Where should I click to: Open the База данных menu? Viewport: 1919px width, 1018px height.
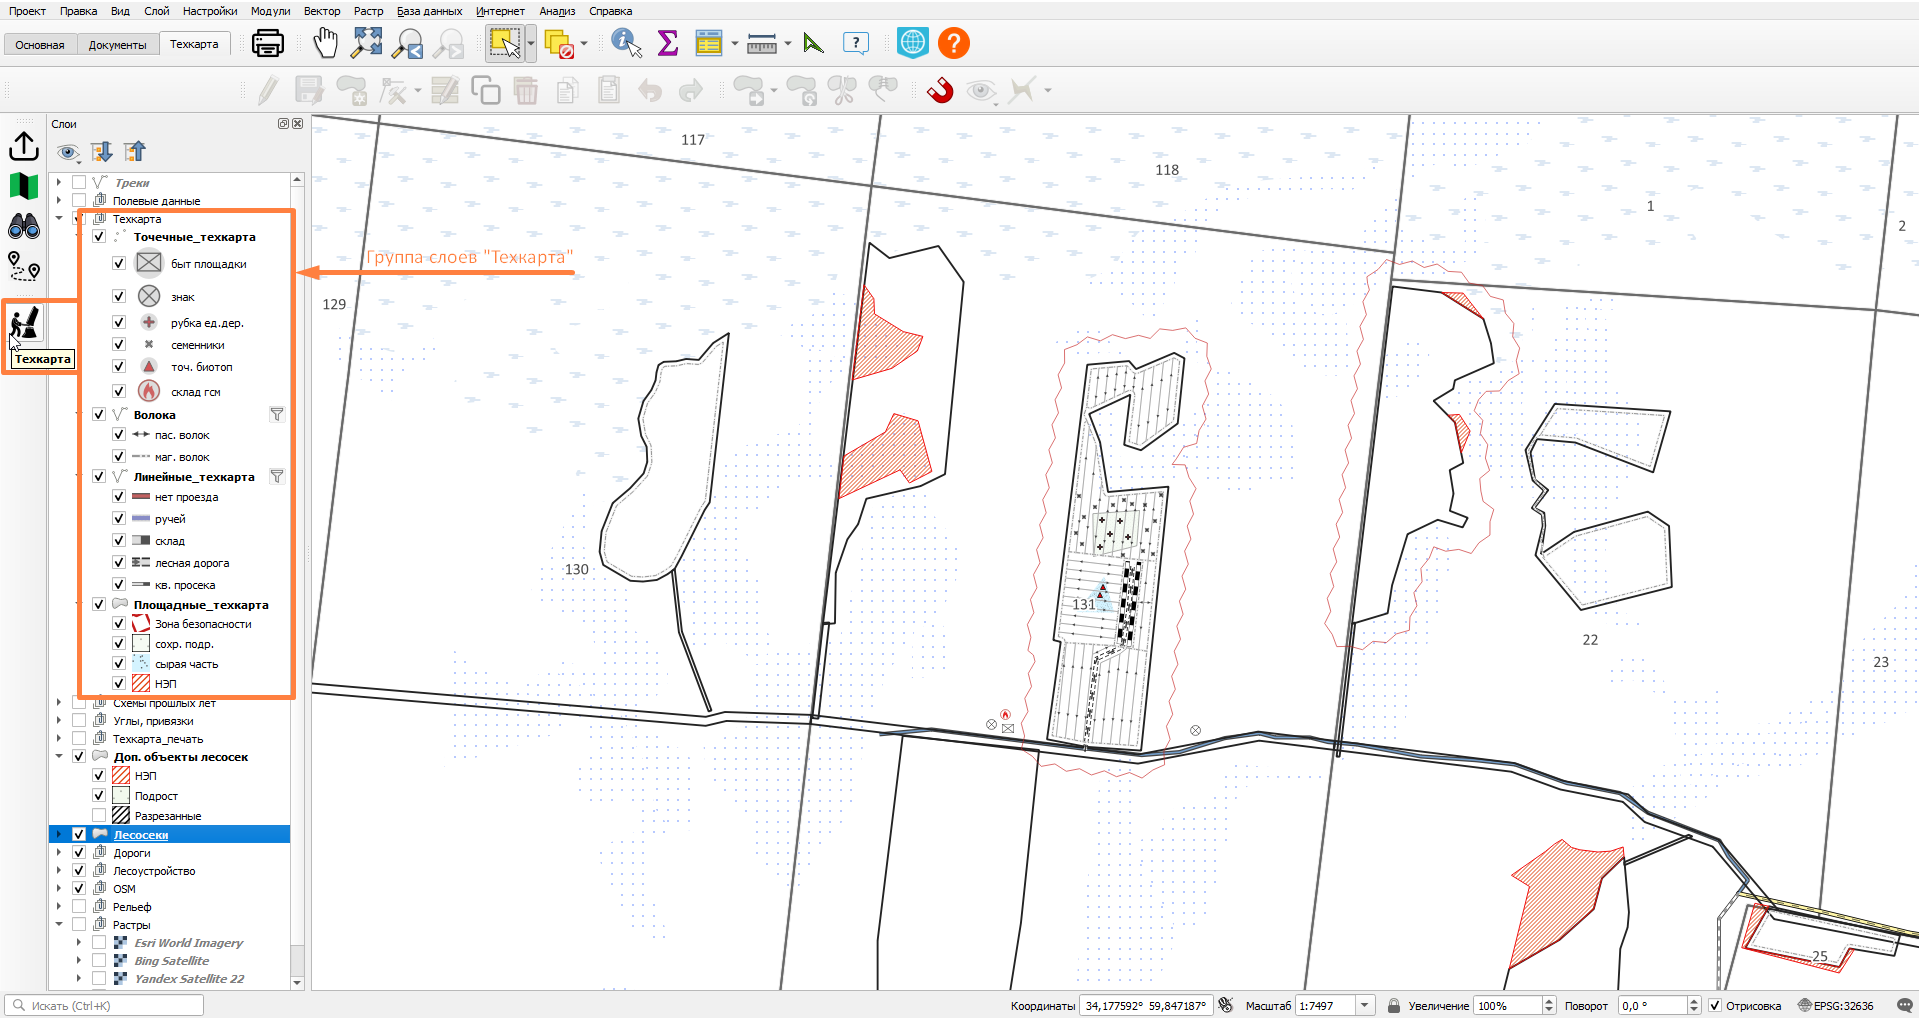429,11
